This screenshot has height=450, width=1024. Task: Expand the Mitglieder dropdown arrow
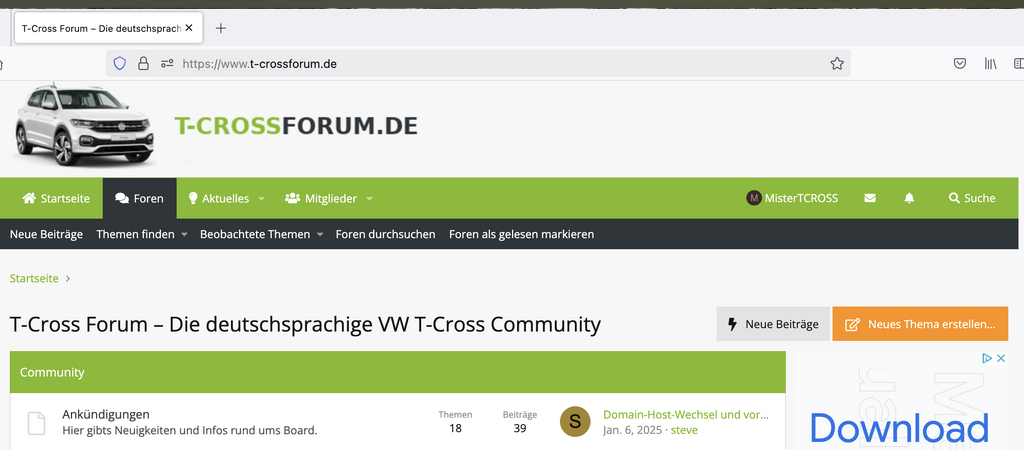369,199
